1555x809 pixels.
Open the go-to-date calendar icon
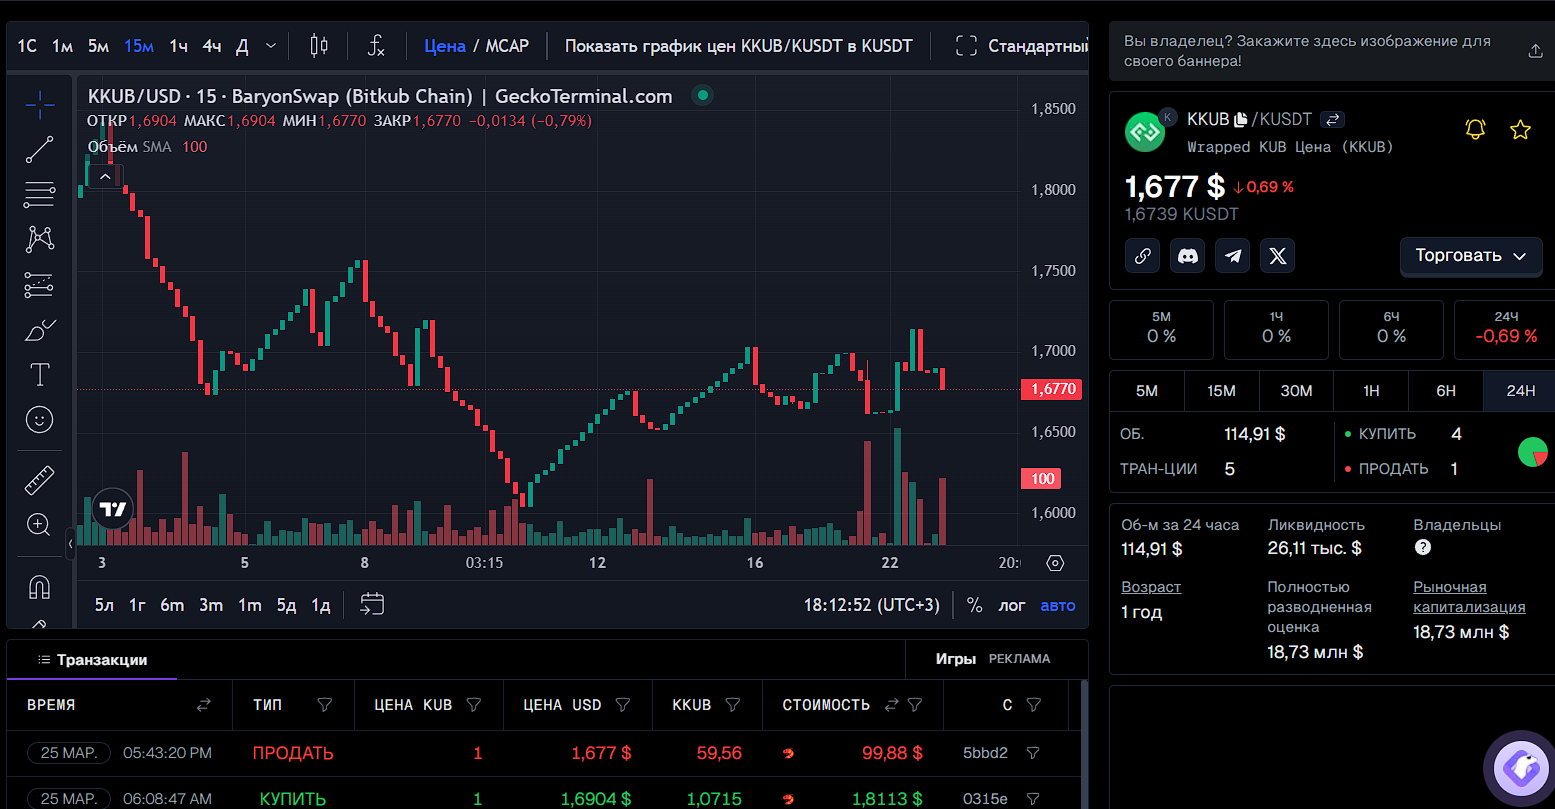(372, 604)
